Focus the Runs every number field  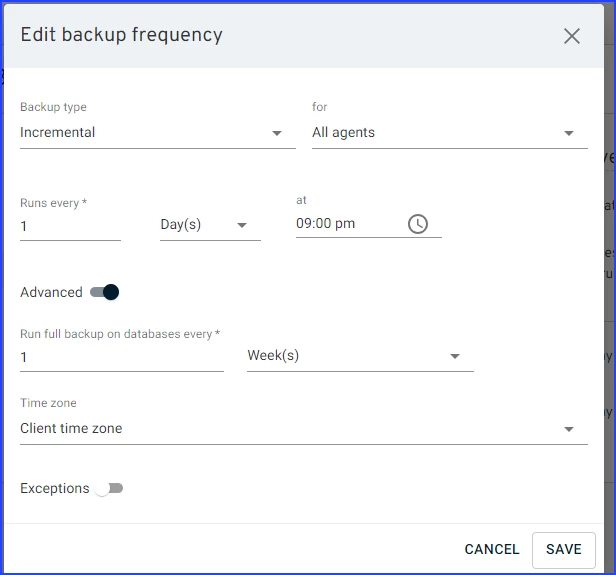pyautogui.click(x=70, y=226)
